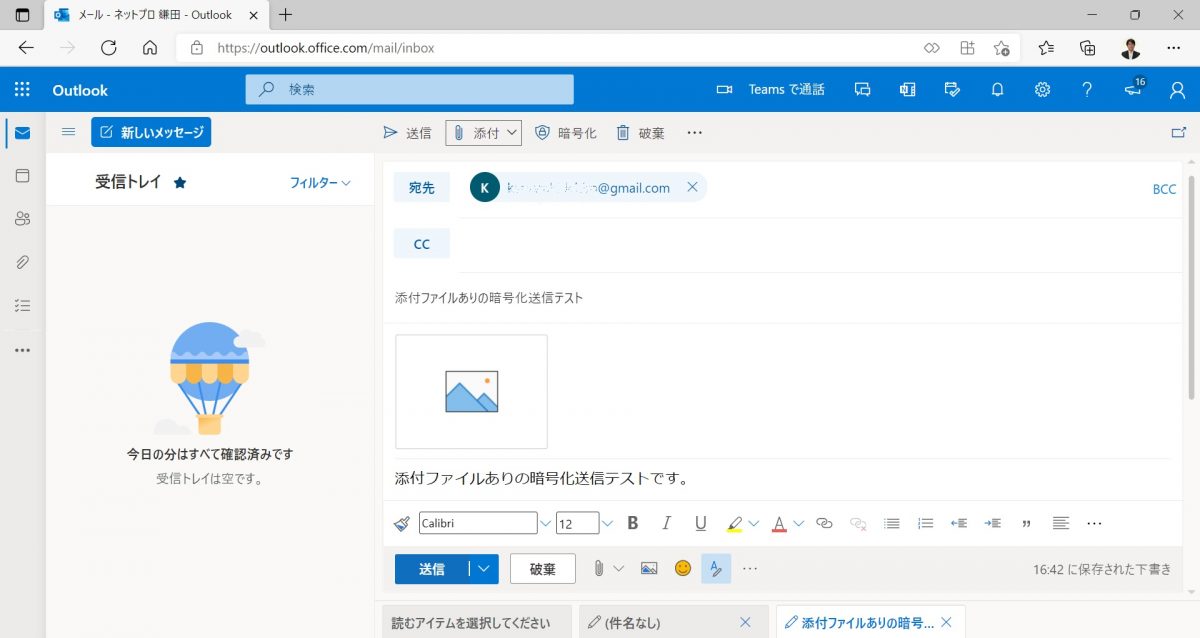Open the To Do tasks icon in header
The image size is (1200, 638).
click(952, 89)
